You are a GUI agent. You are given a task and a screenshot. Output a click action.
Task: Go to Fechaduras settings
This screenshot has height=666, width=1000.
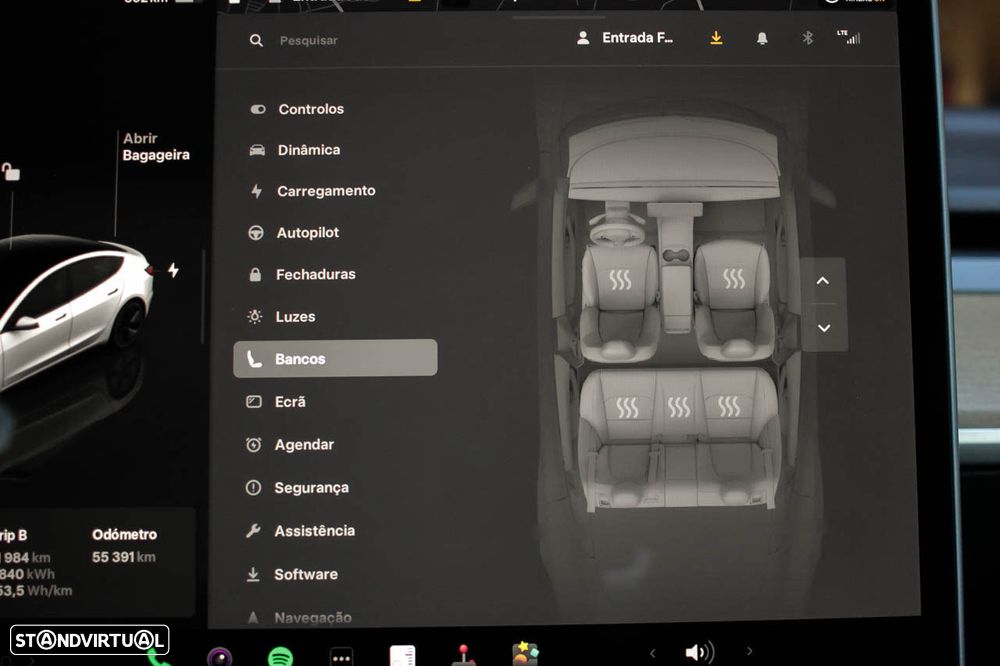[301, 274]
